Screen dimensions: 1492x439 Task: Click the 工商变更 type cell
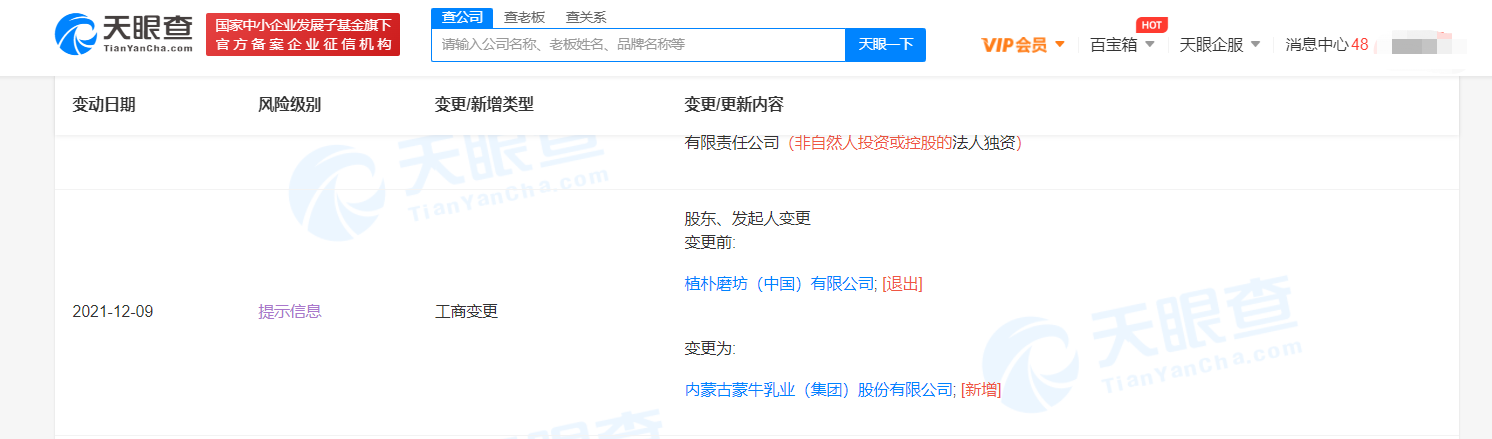[x=466, y=312]
